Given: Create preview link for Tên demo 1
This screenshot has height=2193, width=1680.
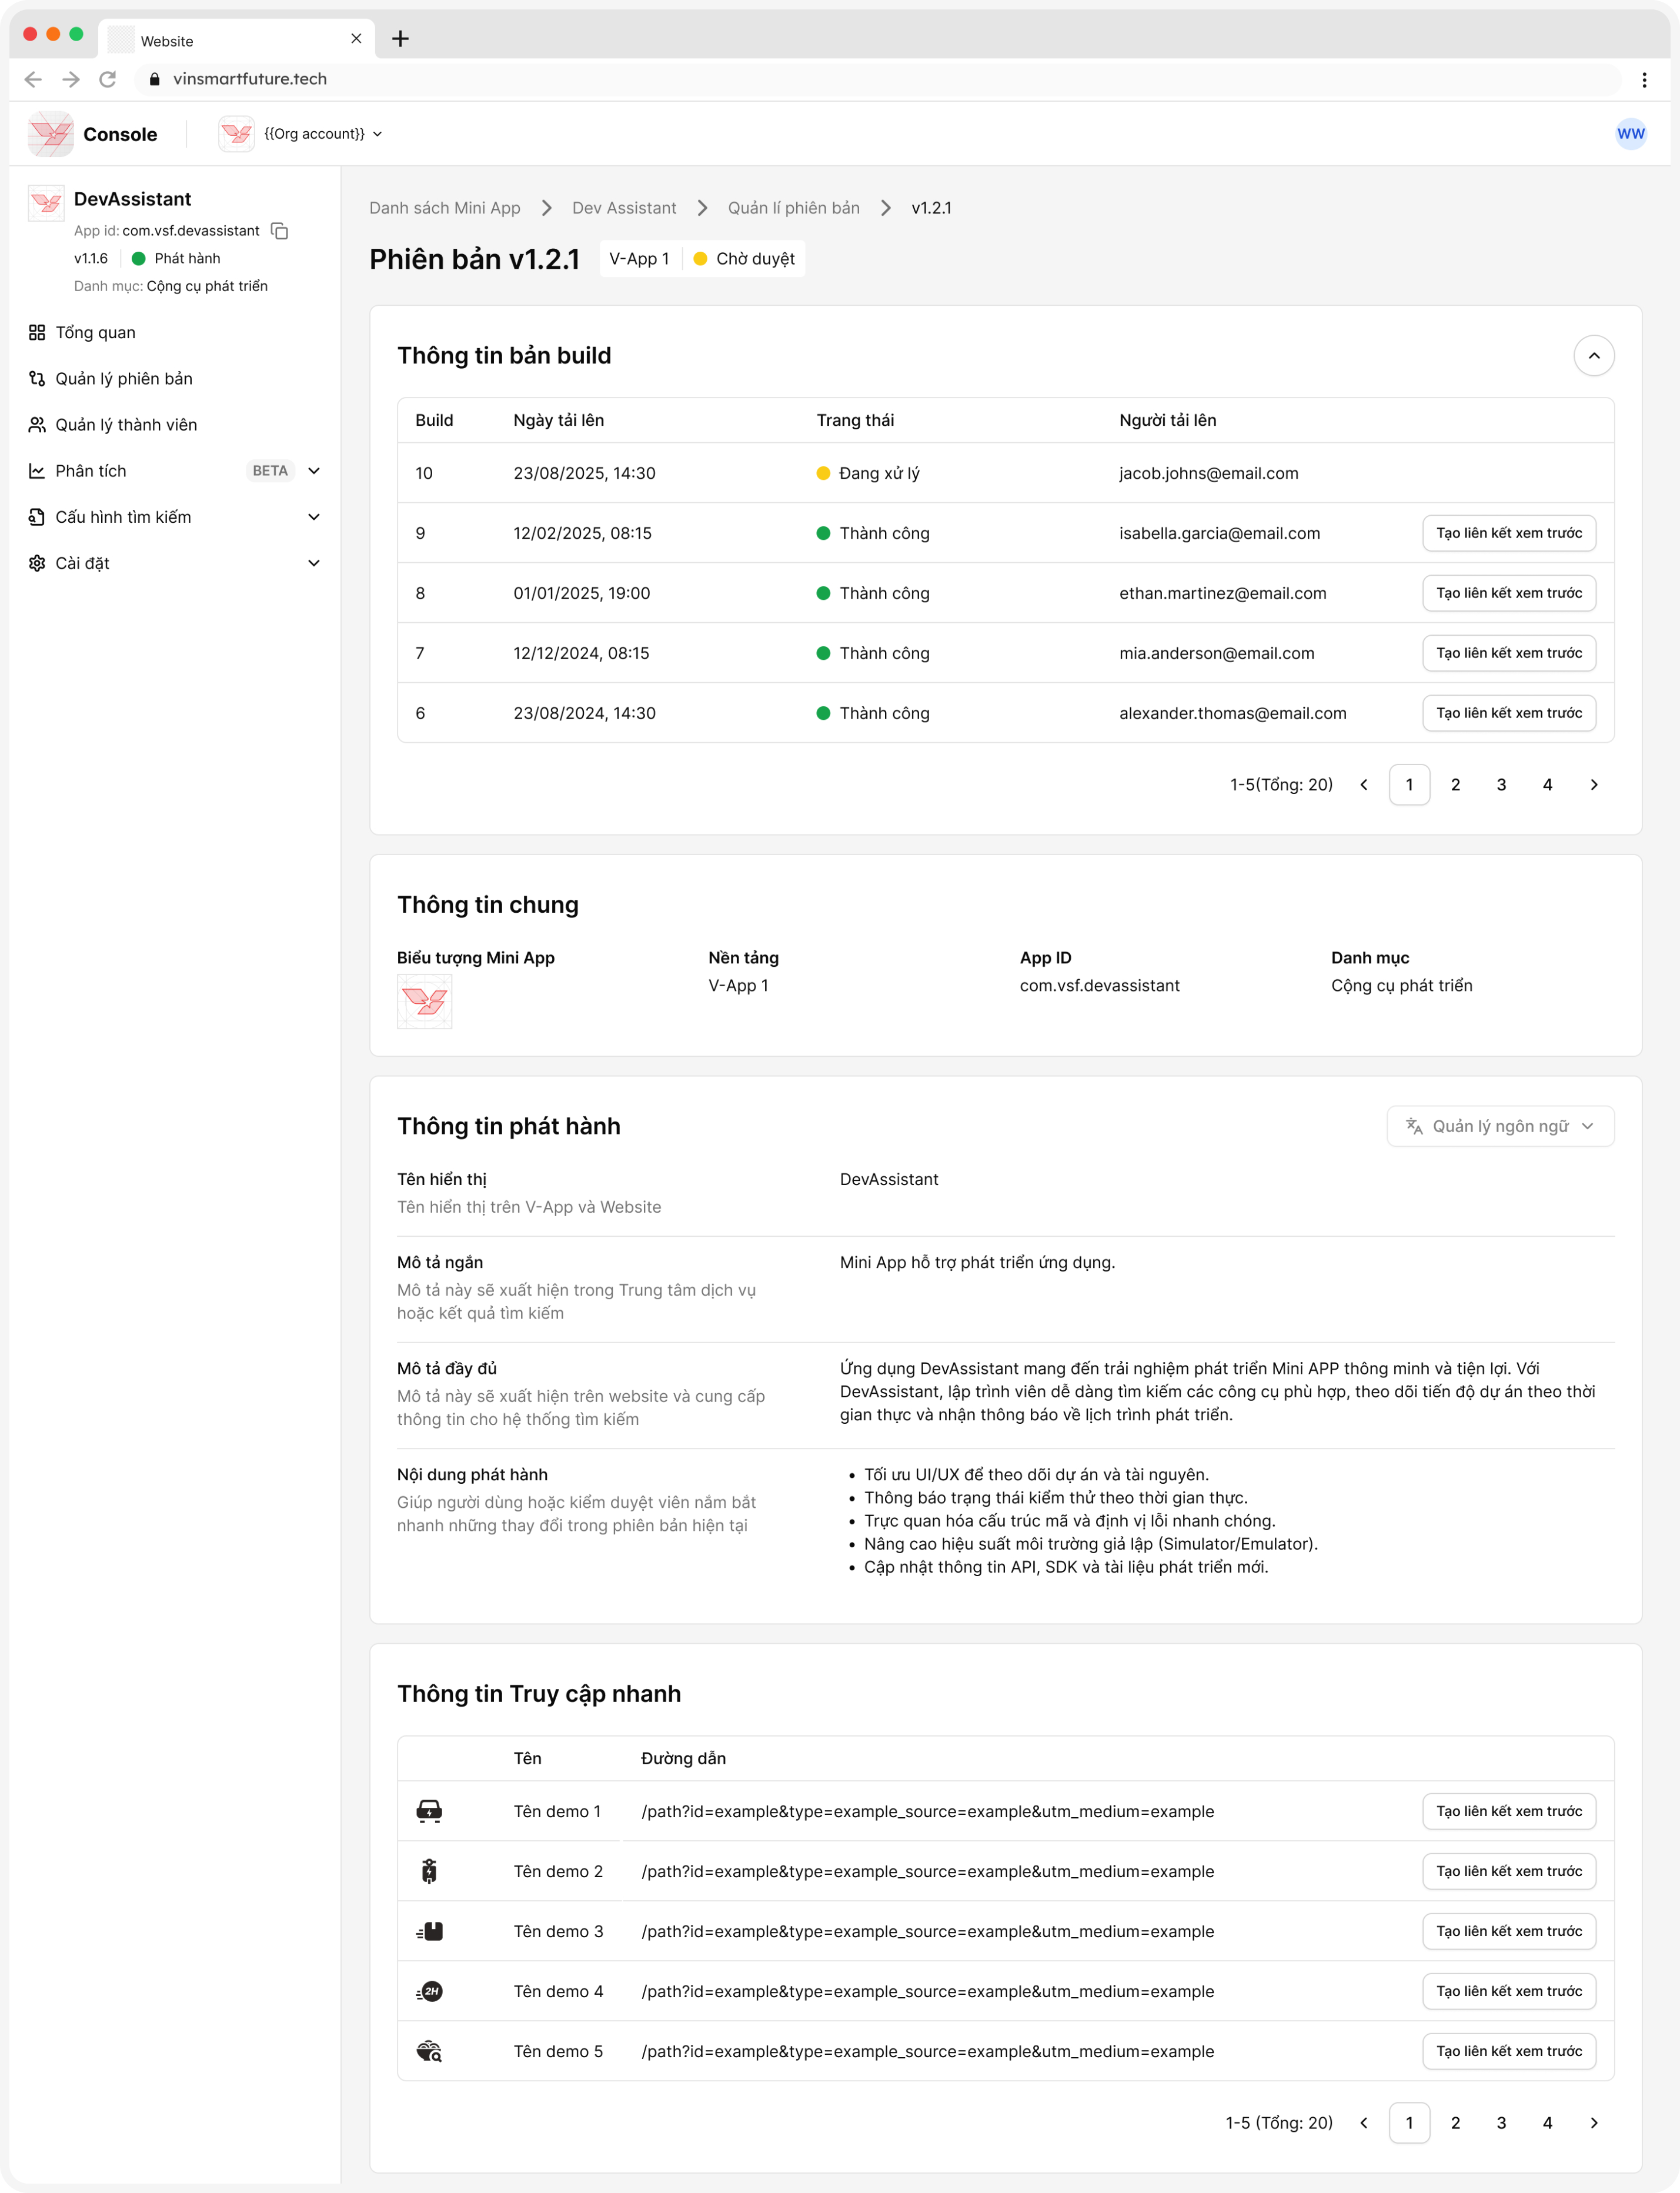Looking at the screenshot, I should (x=1509, y=1811).
